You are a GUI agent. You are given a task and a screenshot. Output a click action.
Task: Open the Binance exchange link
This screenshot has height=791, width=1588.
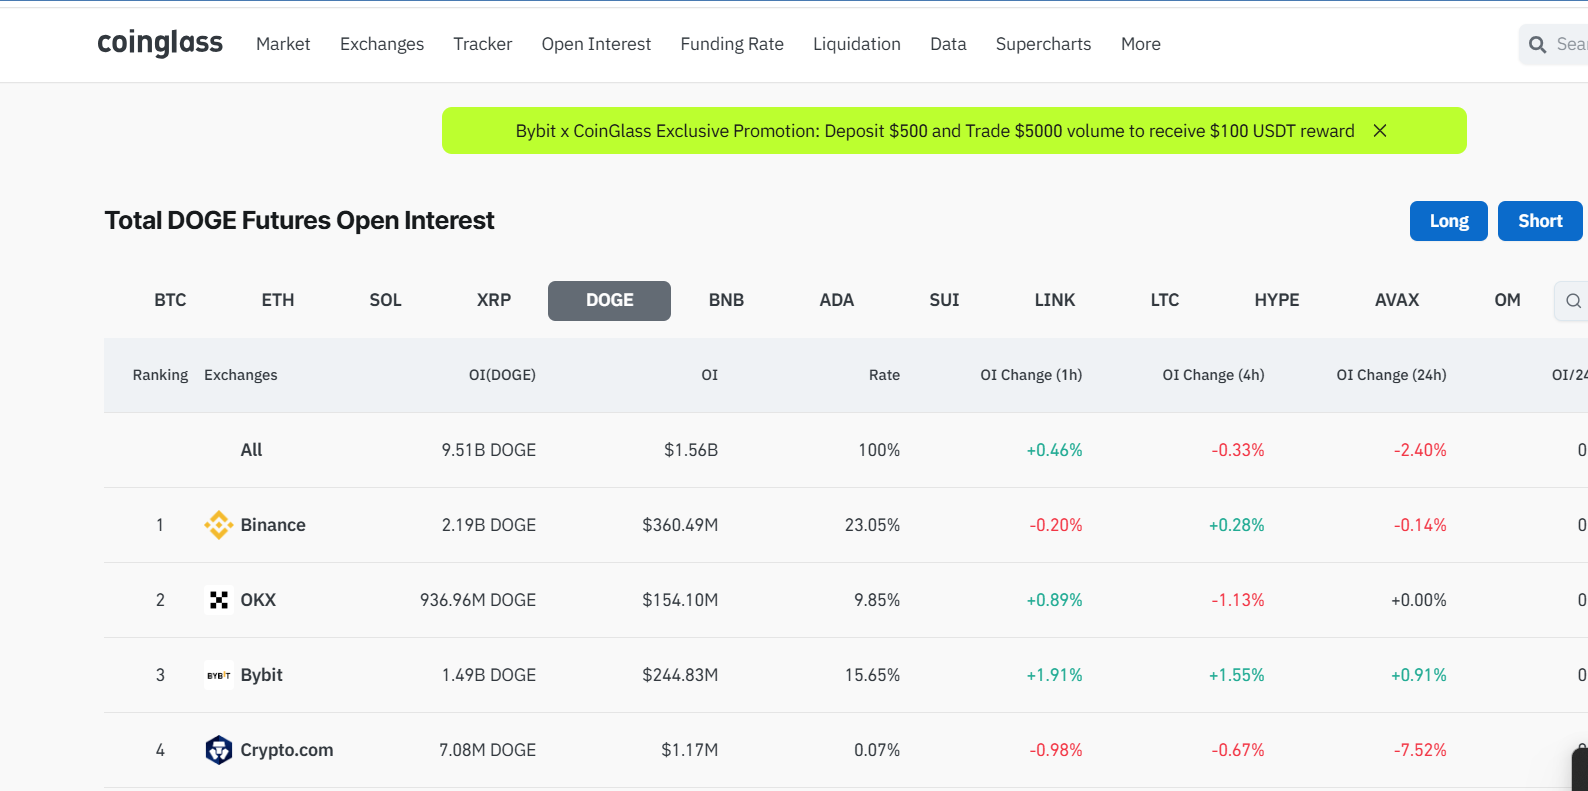pos(273,525)
